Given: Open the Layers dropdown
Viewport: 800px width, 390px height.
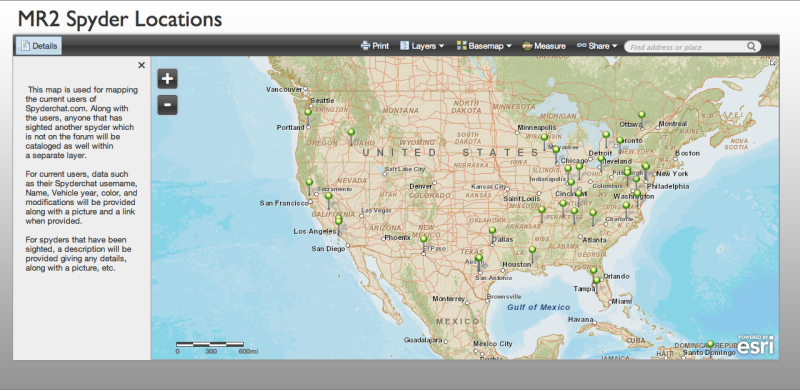Looking at the screenshot, I should point(422,46).
